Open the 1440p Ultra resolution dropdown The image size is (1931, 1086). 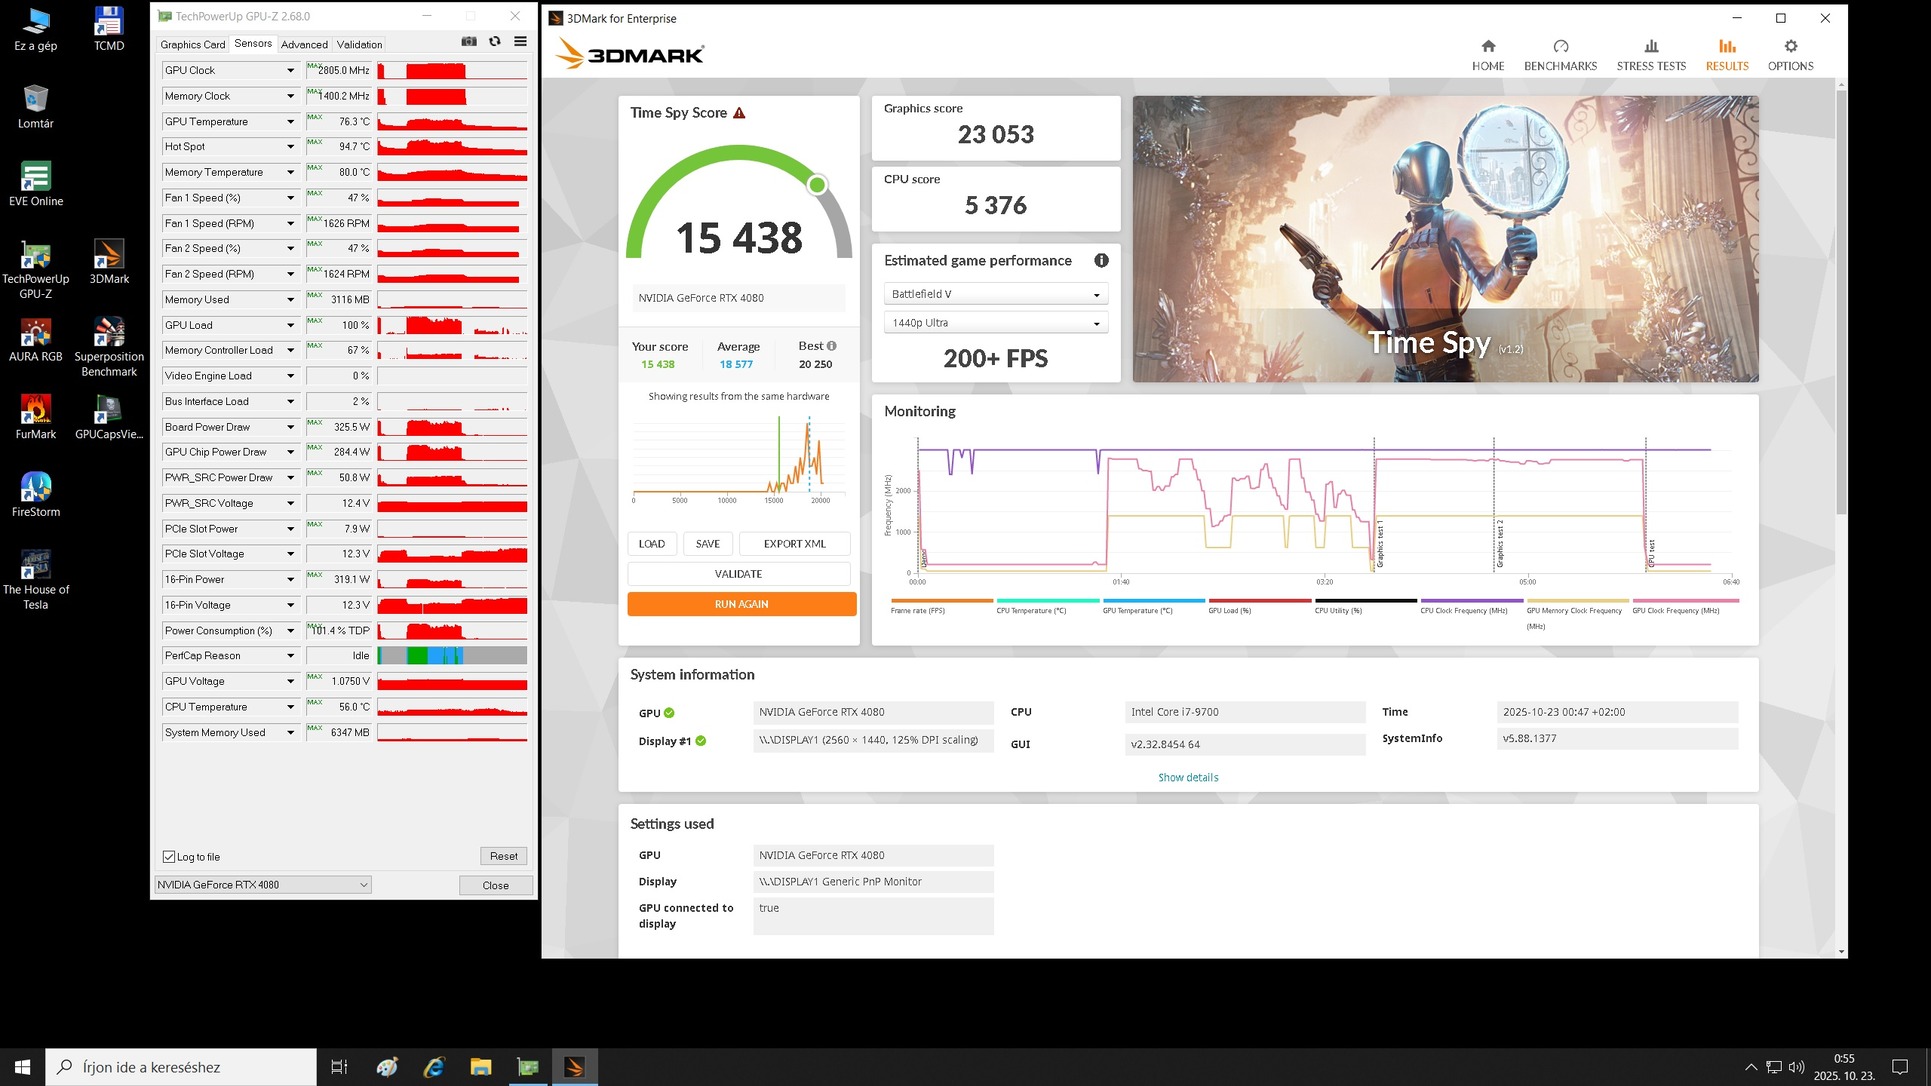click(995, 323)
